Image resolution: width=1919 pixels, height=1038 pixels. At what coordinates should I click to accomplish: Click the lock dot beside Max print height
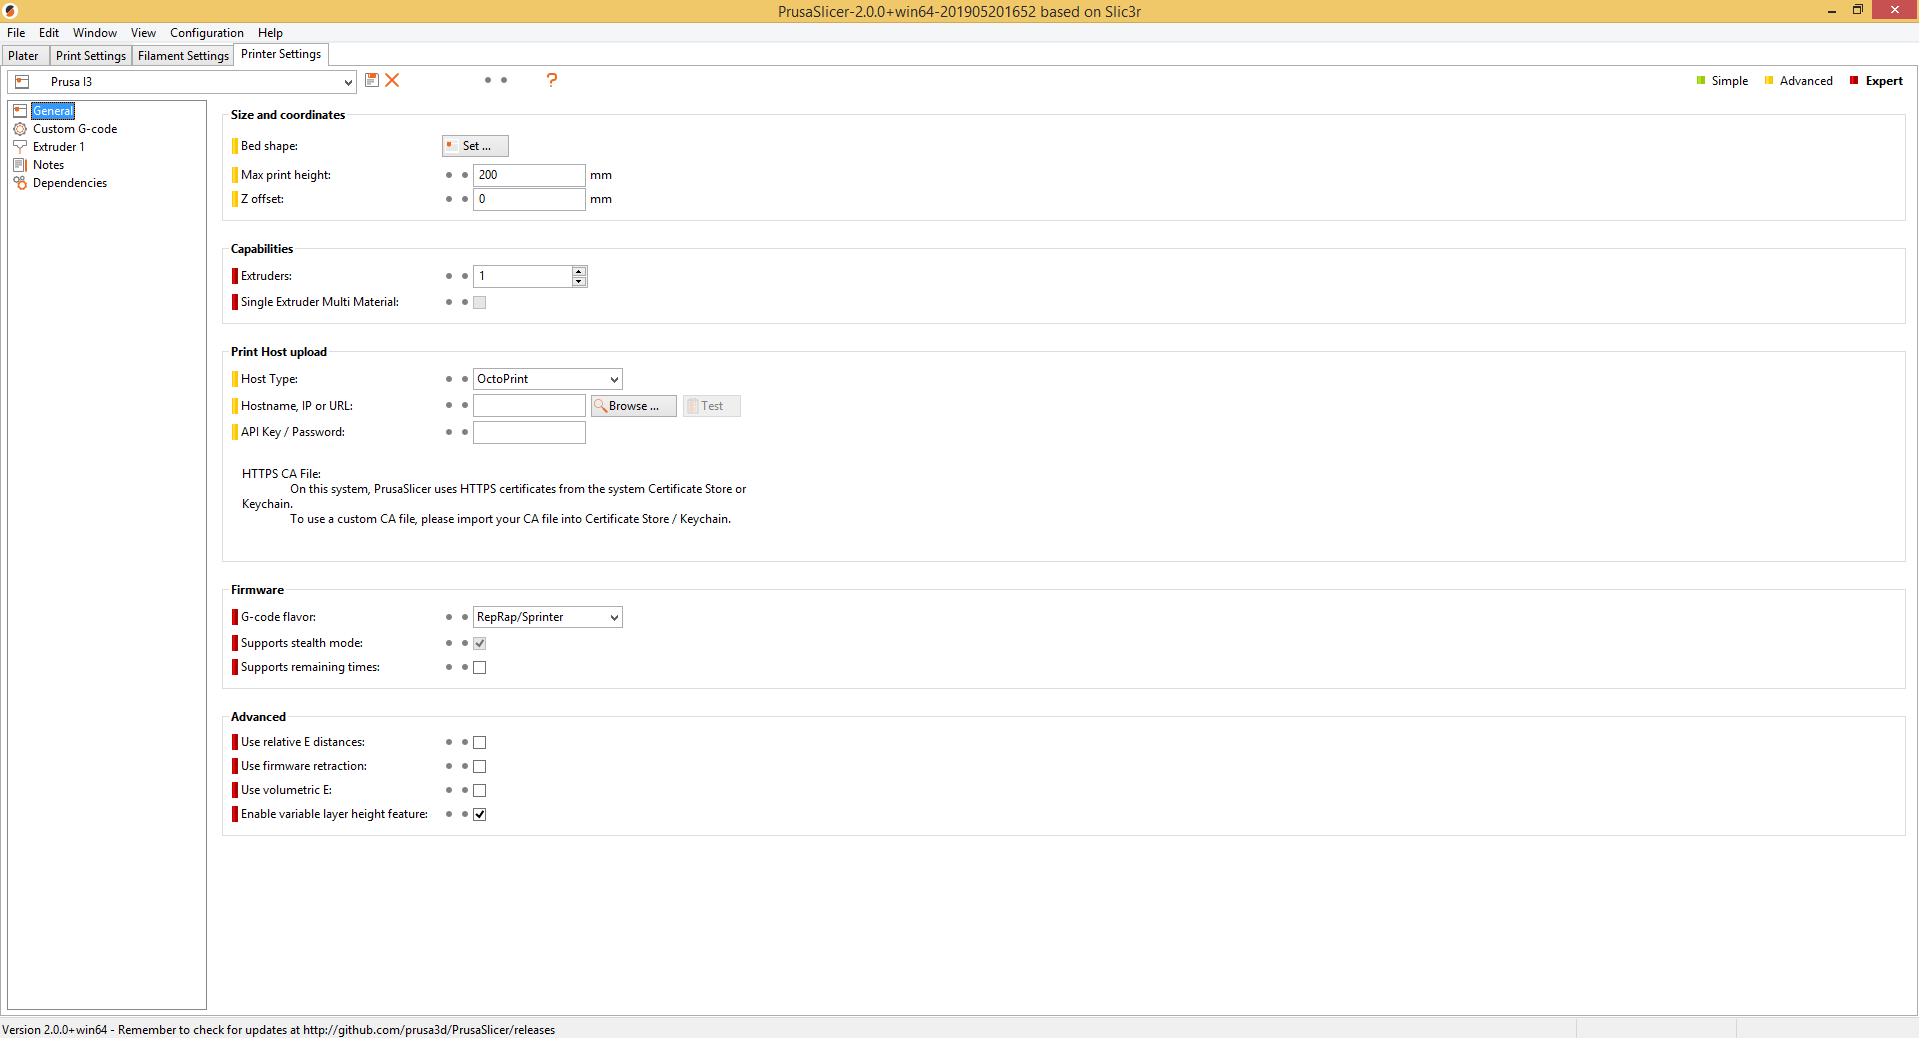[x=449, y=175]
